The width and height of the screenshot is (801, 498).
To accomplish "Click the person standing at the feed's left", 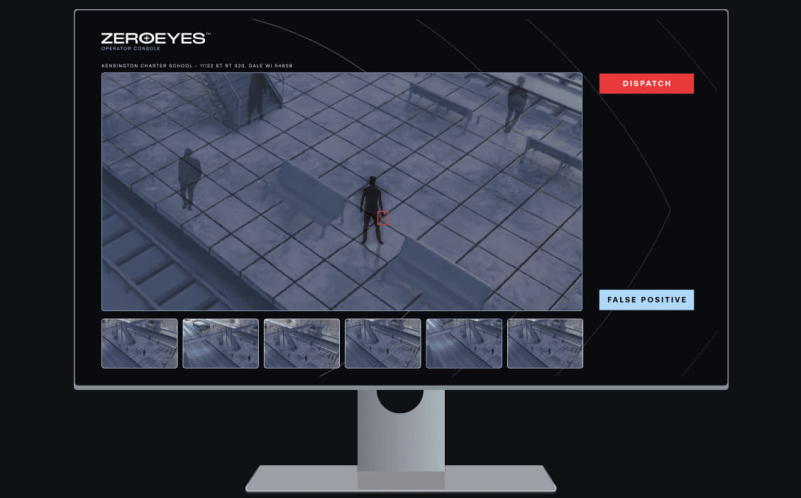I will 186,178.
